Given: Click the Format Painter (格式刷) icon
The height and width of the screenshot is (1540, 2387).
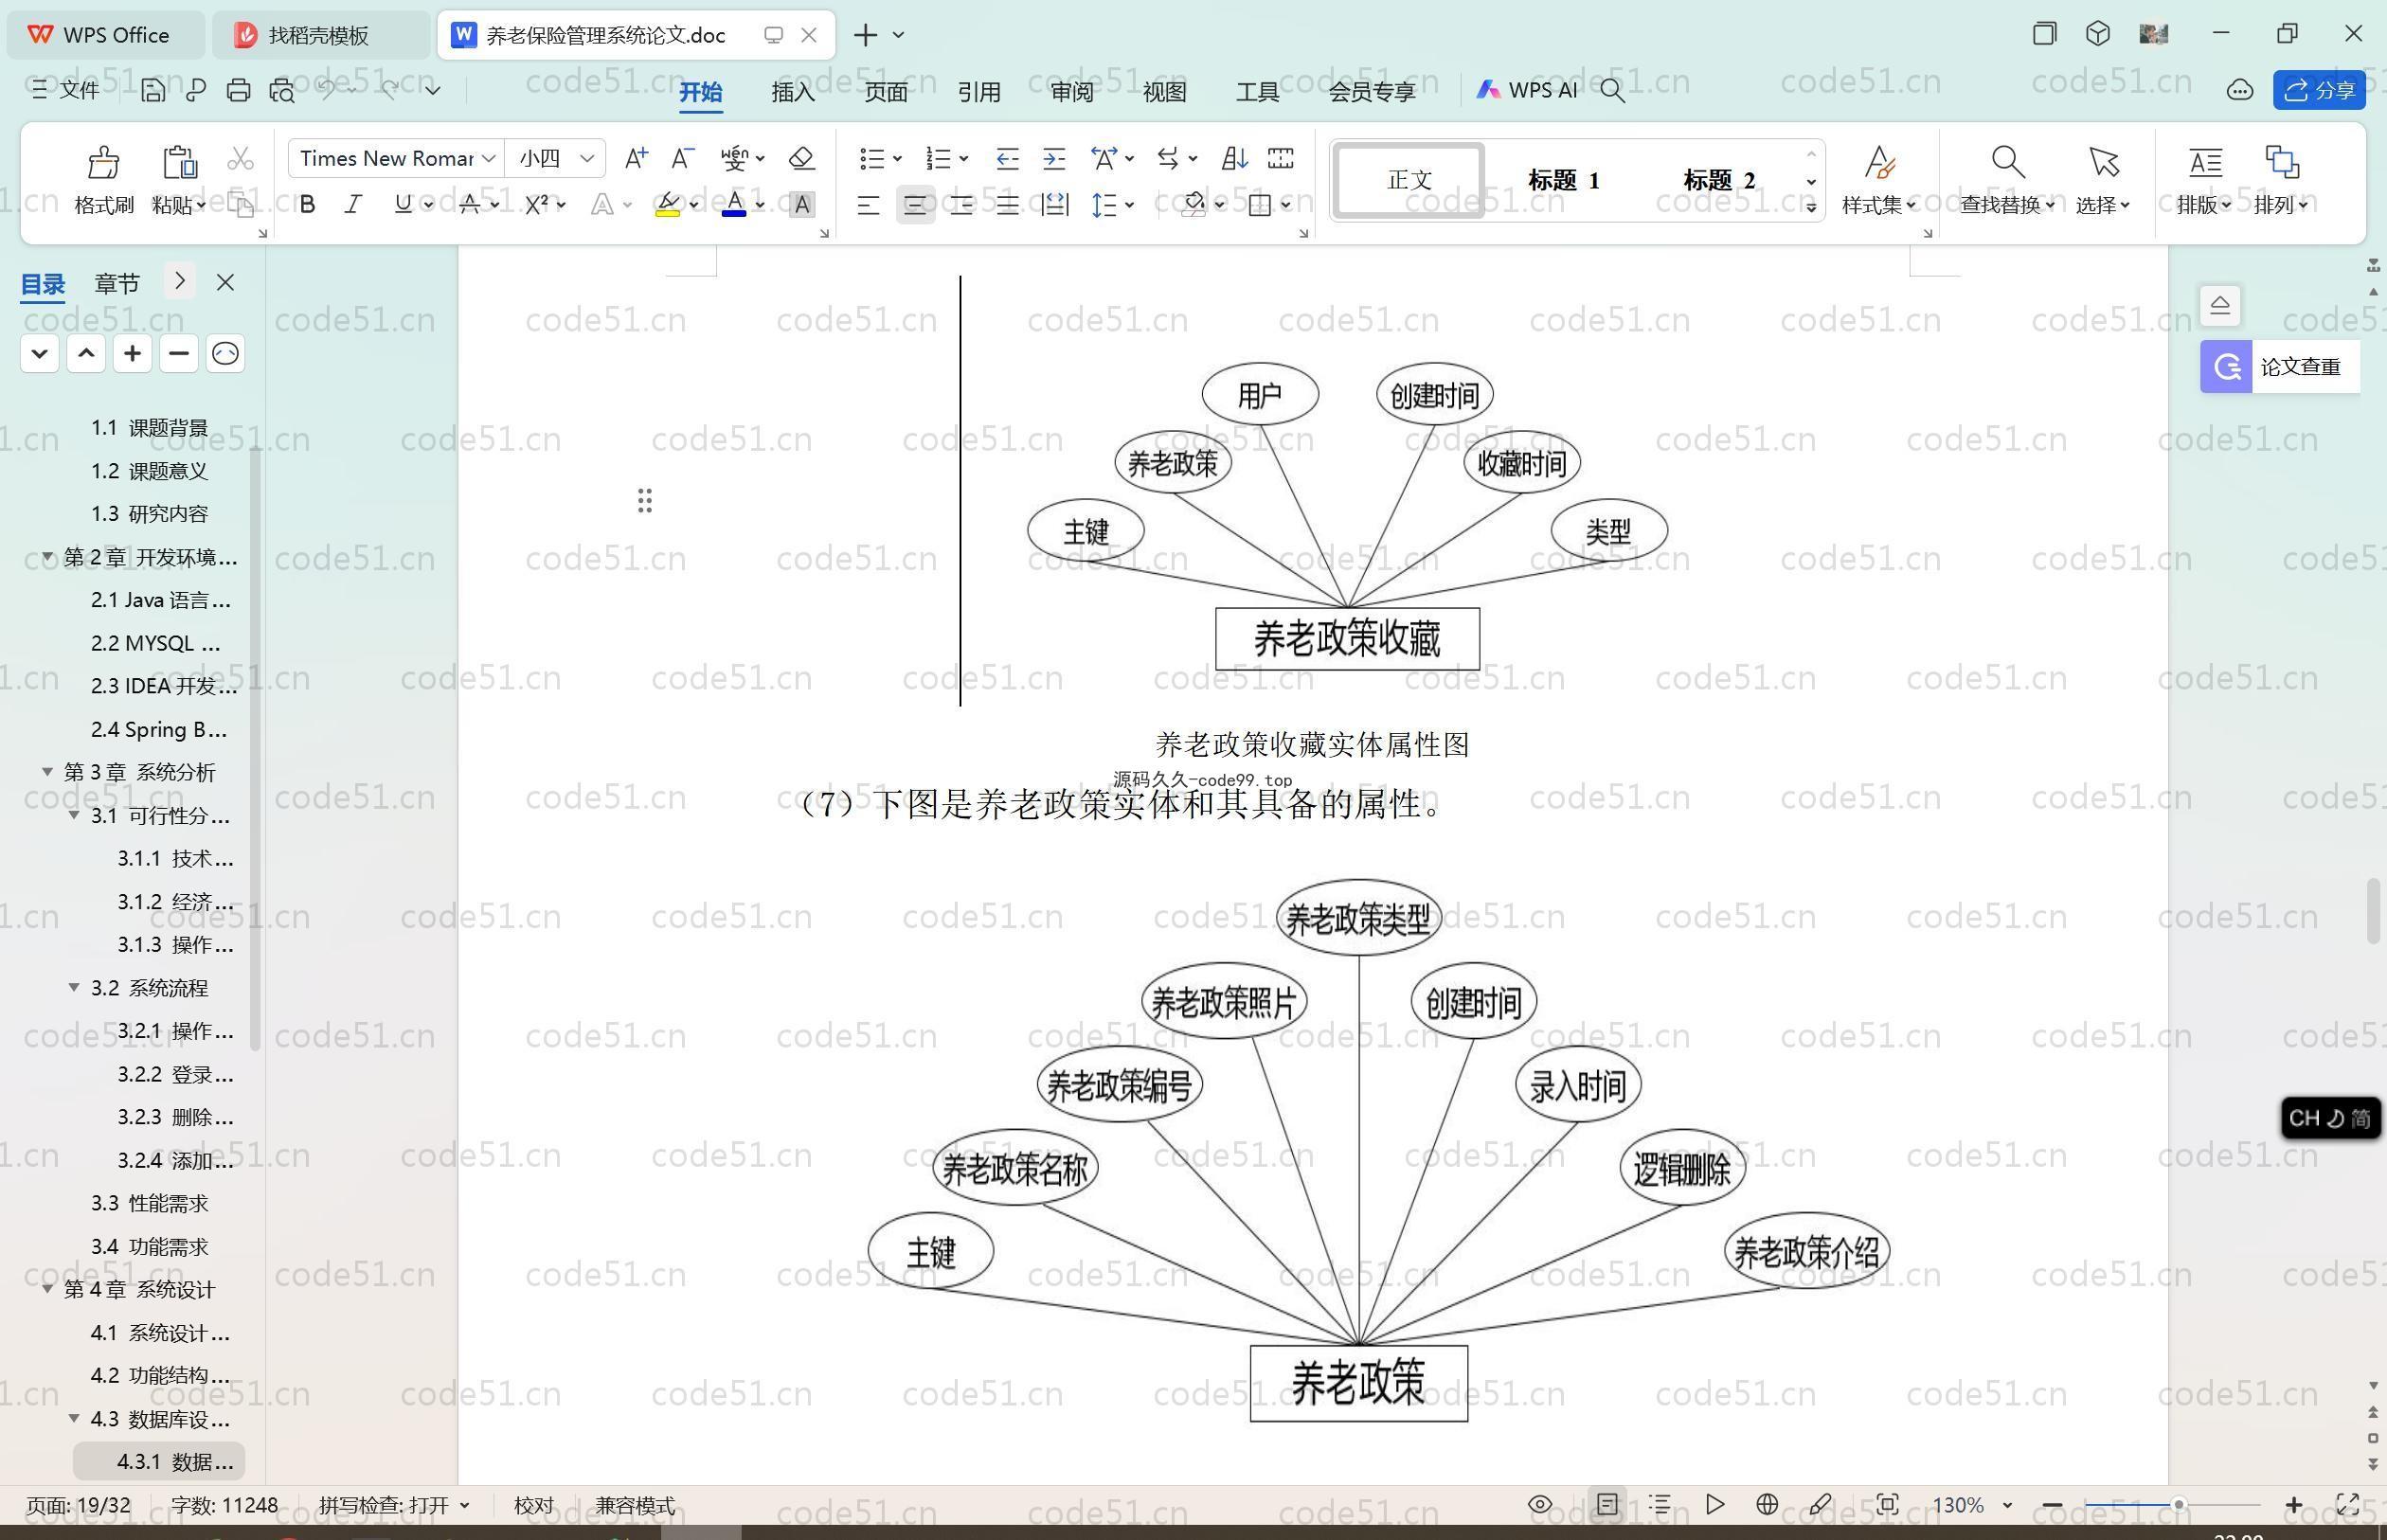Looking at the screenshot, I should click(x=103, y=162).
